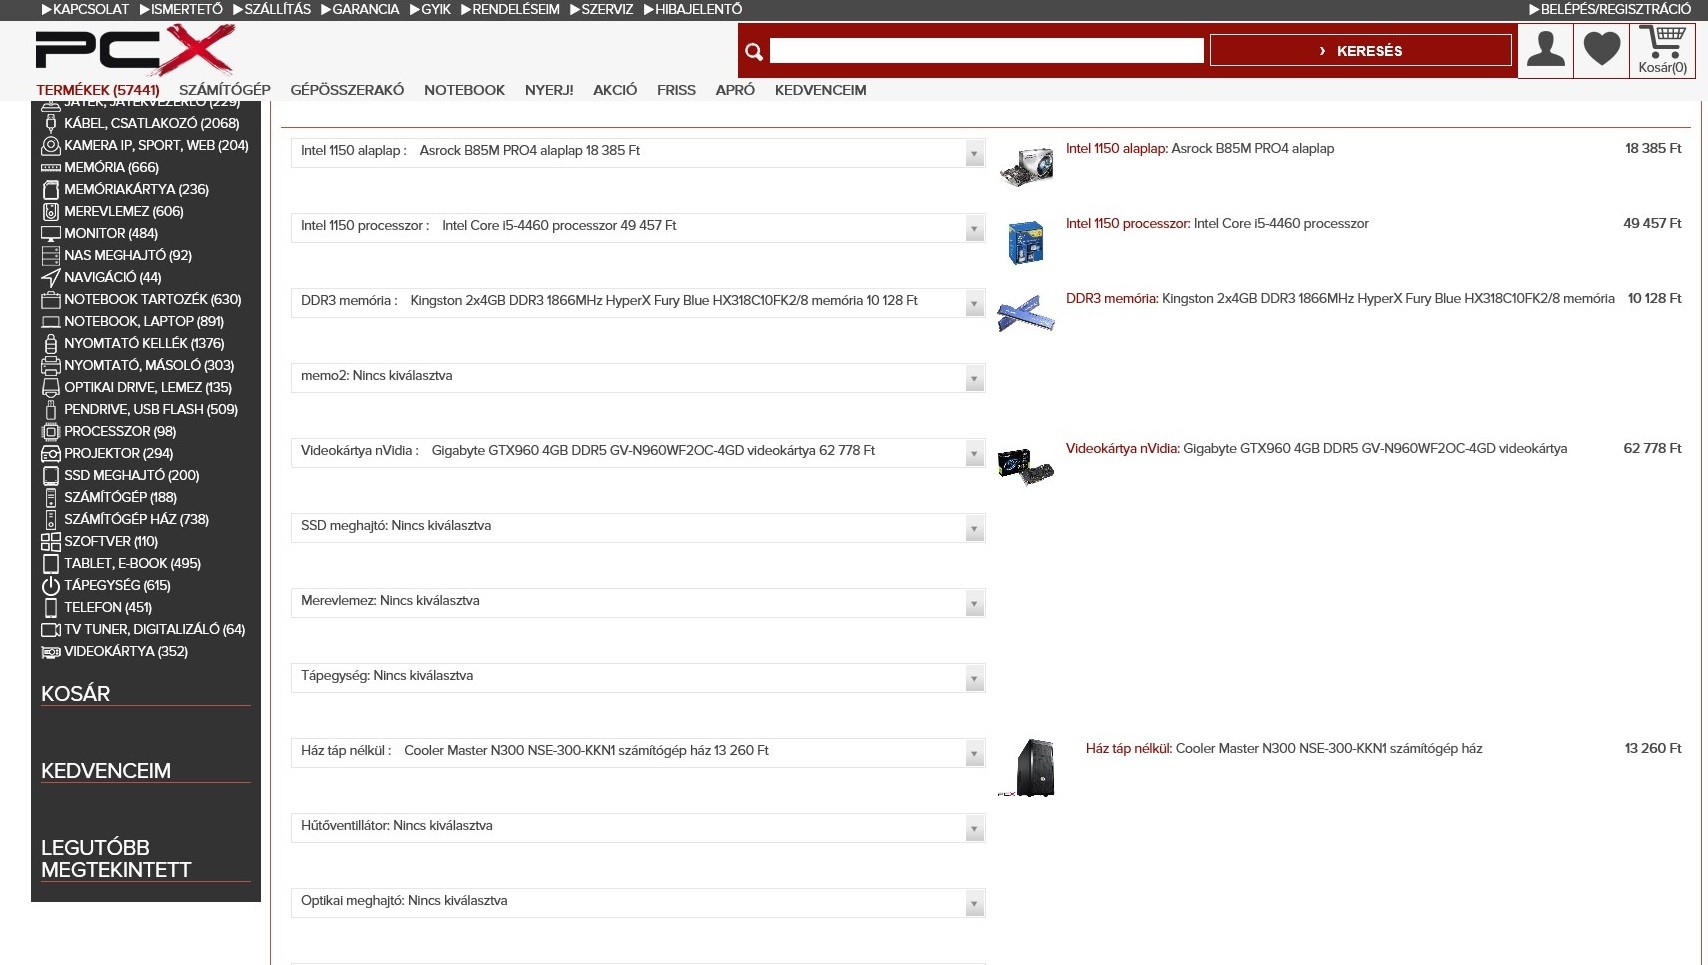Screen dimensions: 1708x965
Task: Click the TV TUNER, DIGITALIZÁLÓ icon
Action: [51, 630]
